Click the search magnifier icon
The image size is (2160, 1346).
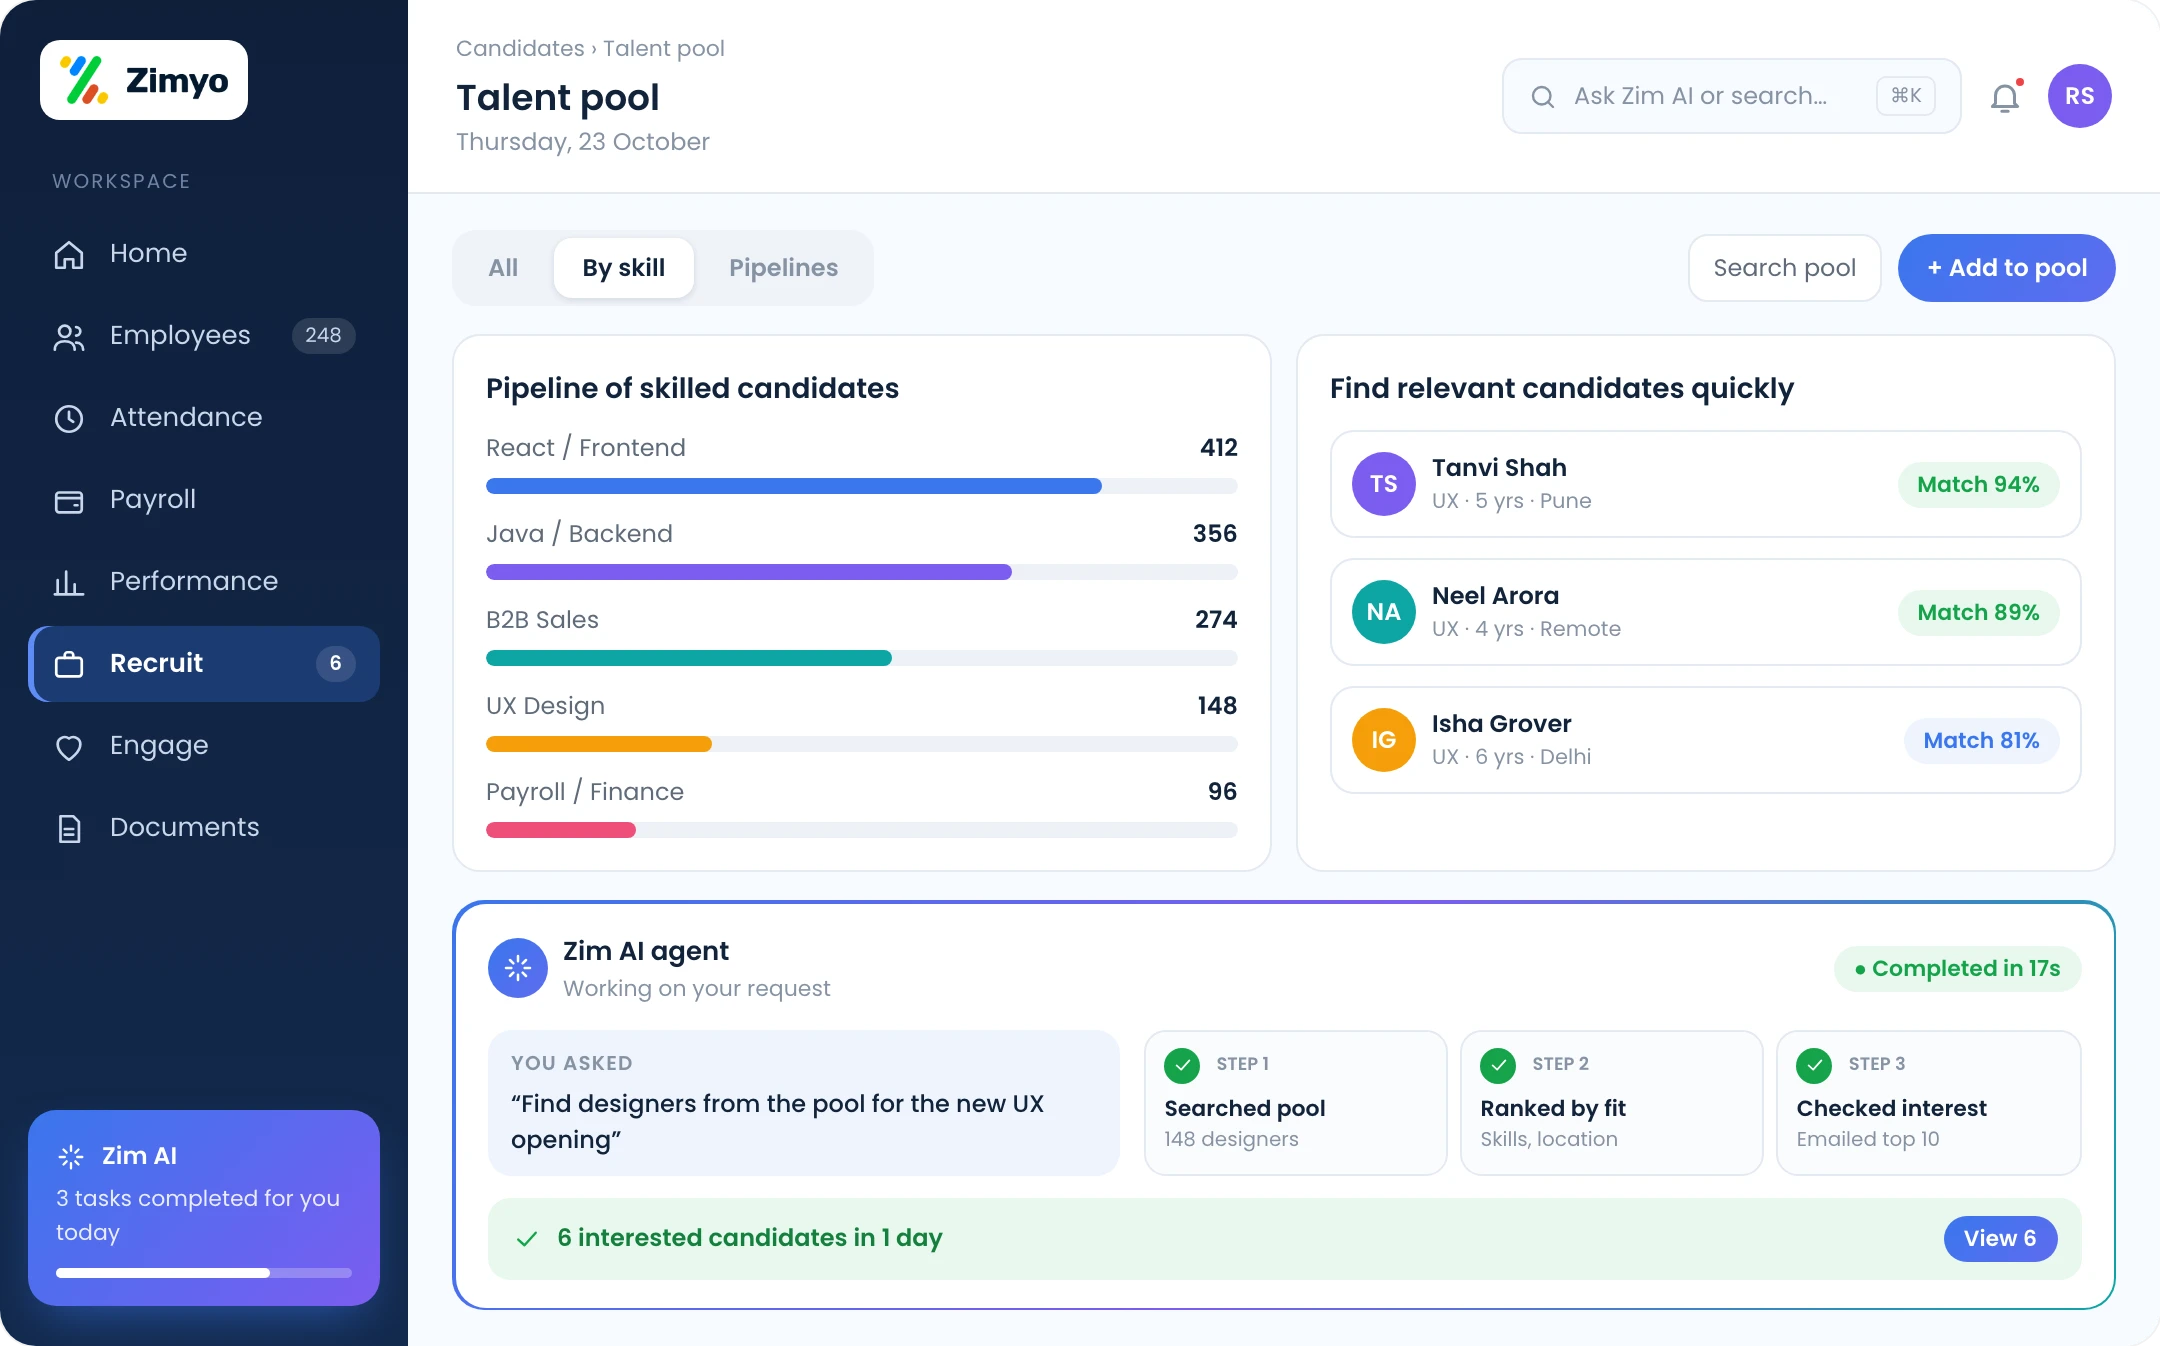click(x=1543, y=96)
